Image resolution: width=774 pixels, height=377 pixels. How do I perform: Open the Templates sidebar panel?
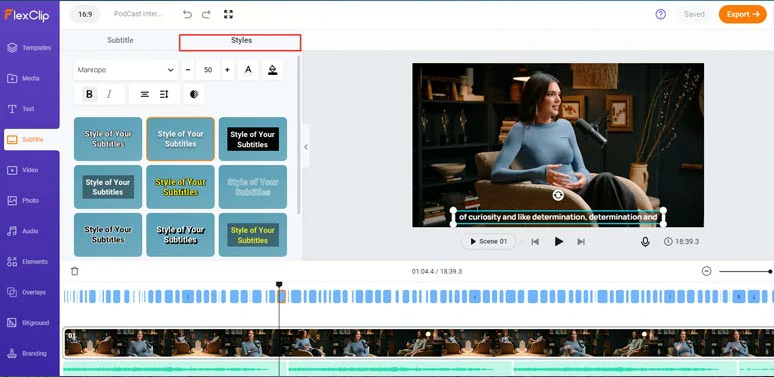pyautogui.click(x=30, y=48)
